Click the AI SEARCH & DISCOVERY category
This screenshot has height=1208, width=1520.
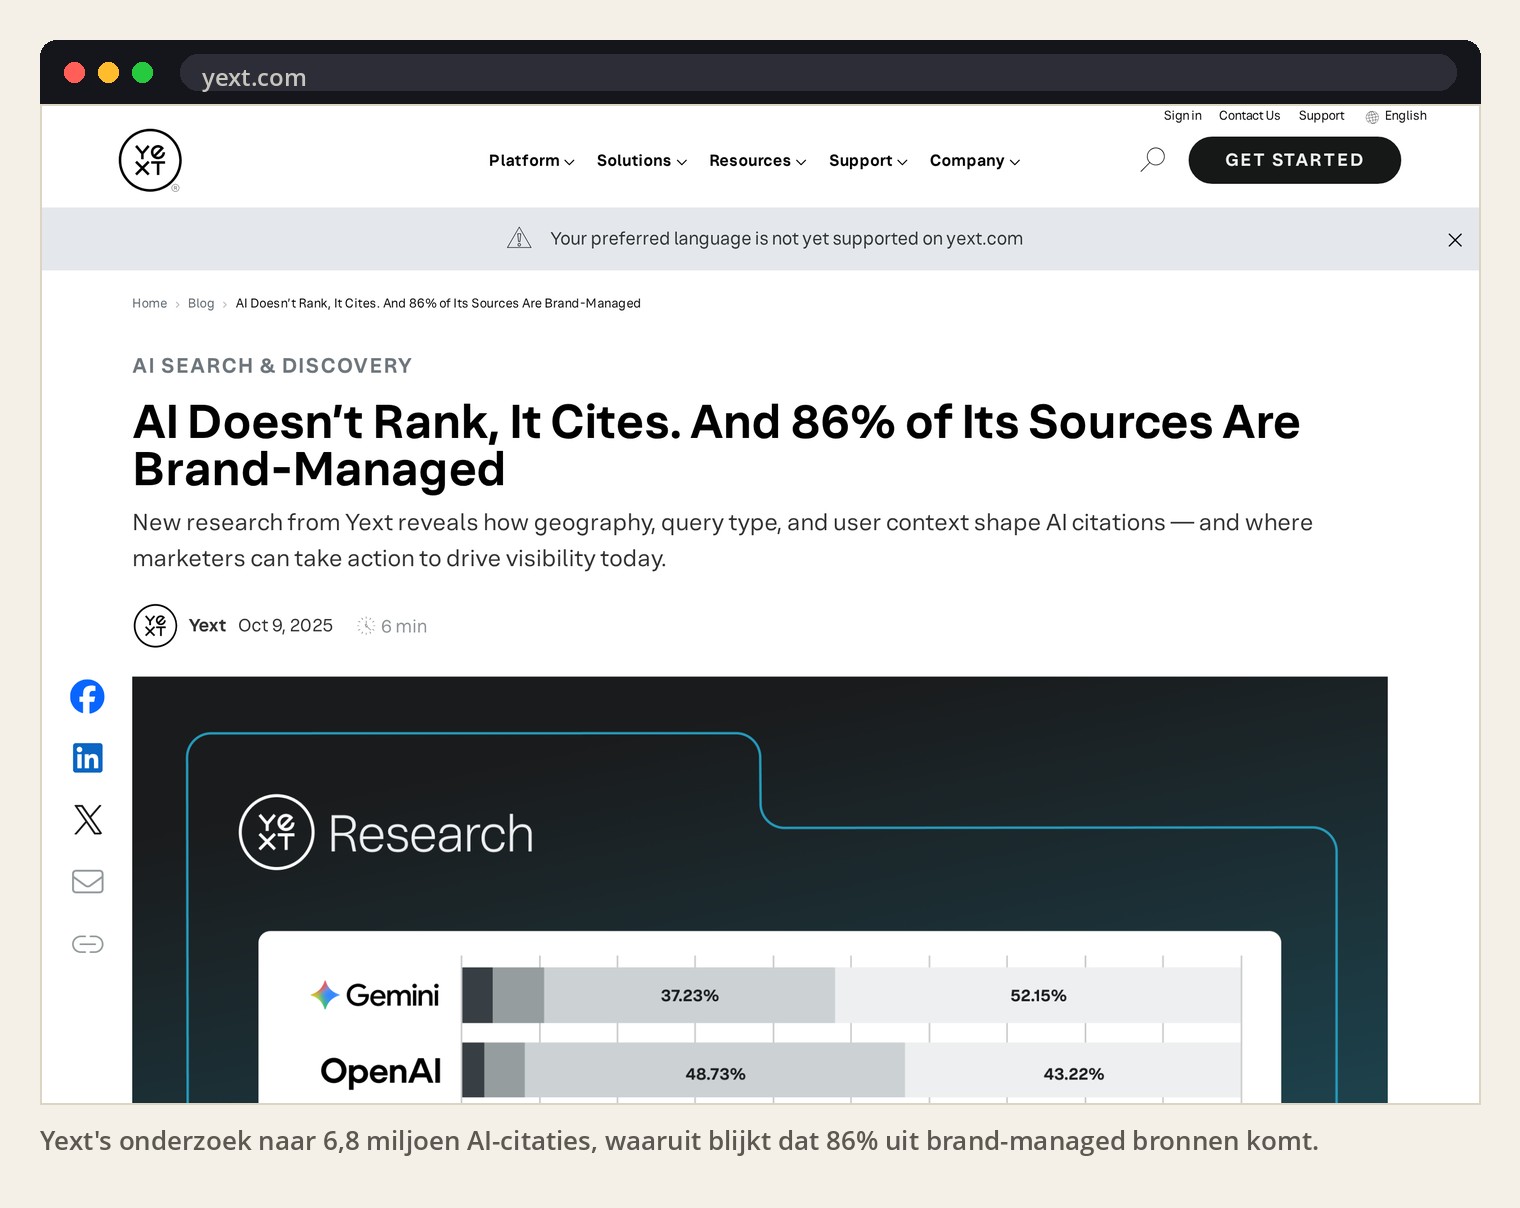point(272,366)
